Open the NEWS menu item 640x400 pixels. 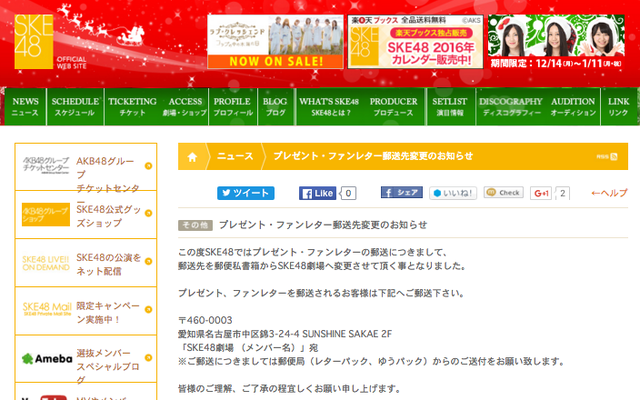click(25, 107)
